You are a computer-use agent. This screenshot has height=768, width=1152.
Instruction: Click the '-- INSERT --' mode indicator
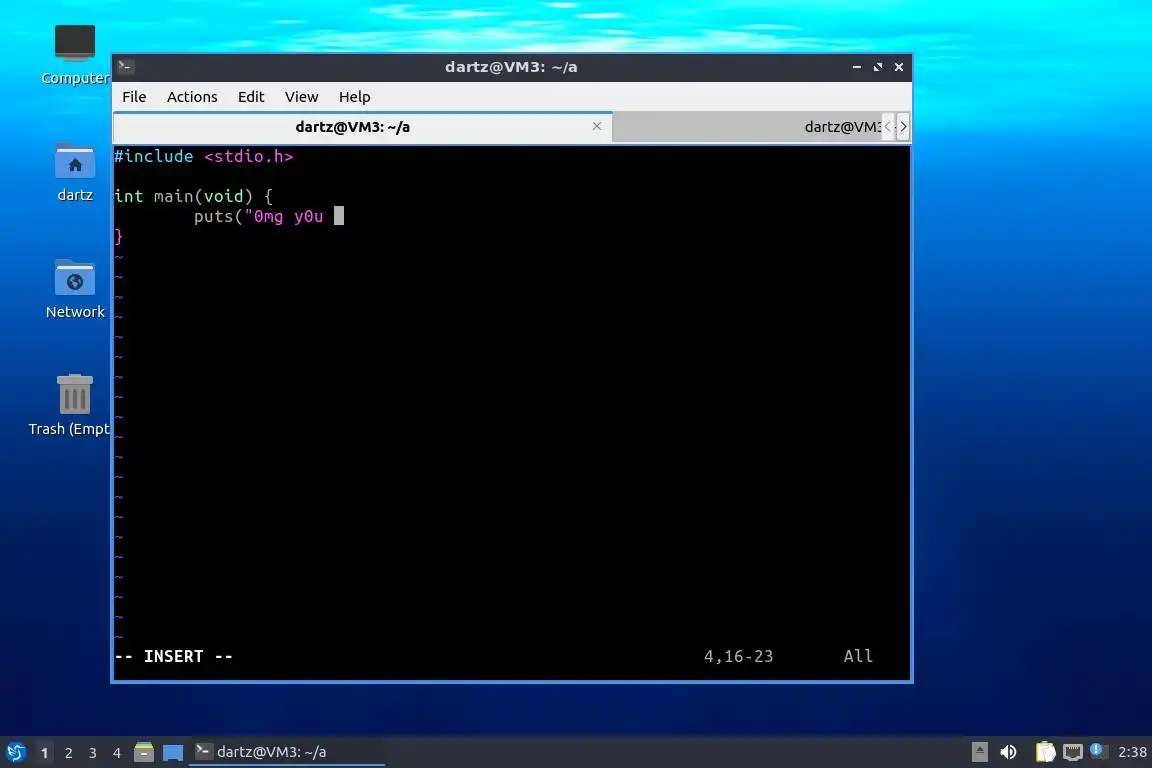click(x=174, y=656)
